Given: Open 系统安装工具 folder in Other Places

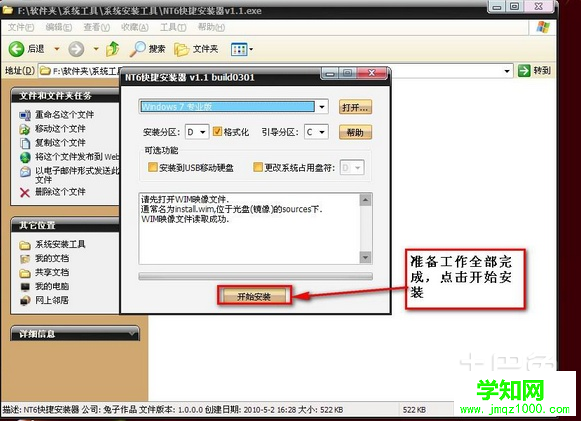Looking at the screenshot, I should point(60,244).
